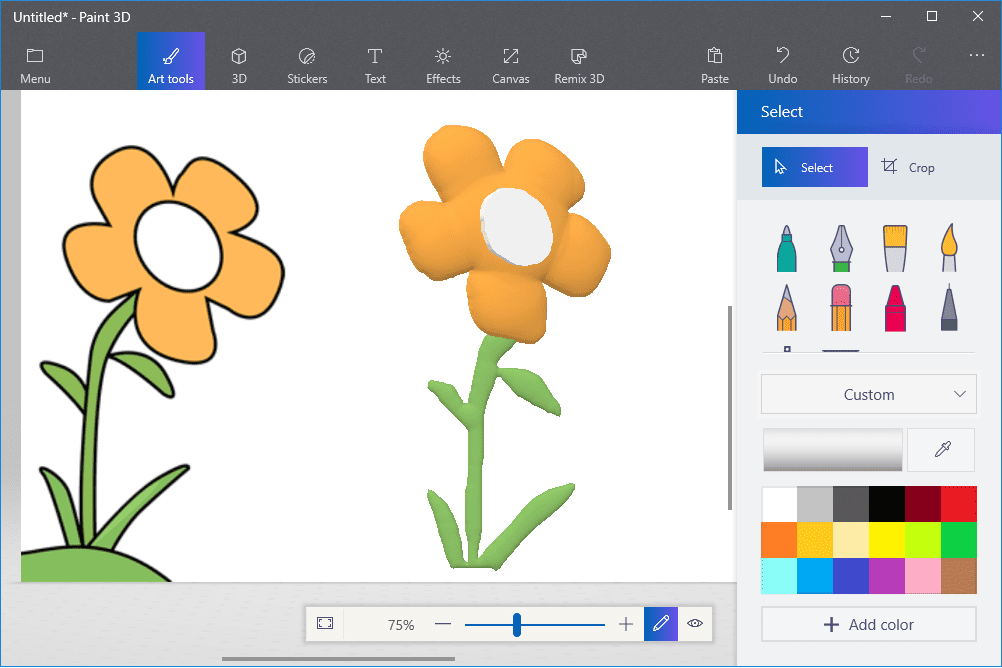Pick color with the eyedropper tool
The width and height of the screenshot is (1002, 668).
[x=941, y=450]
